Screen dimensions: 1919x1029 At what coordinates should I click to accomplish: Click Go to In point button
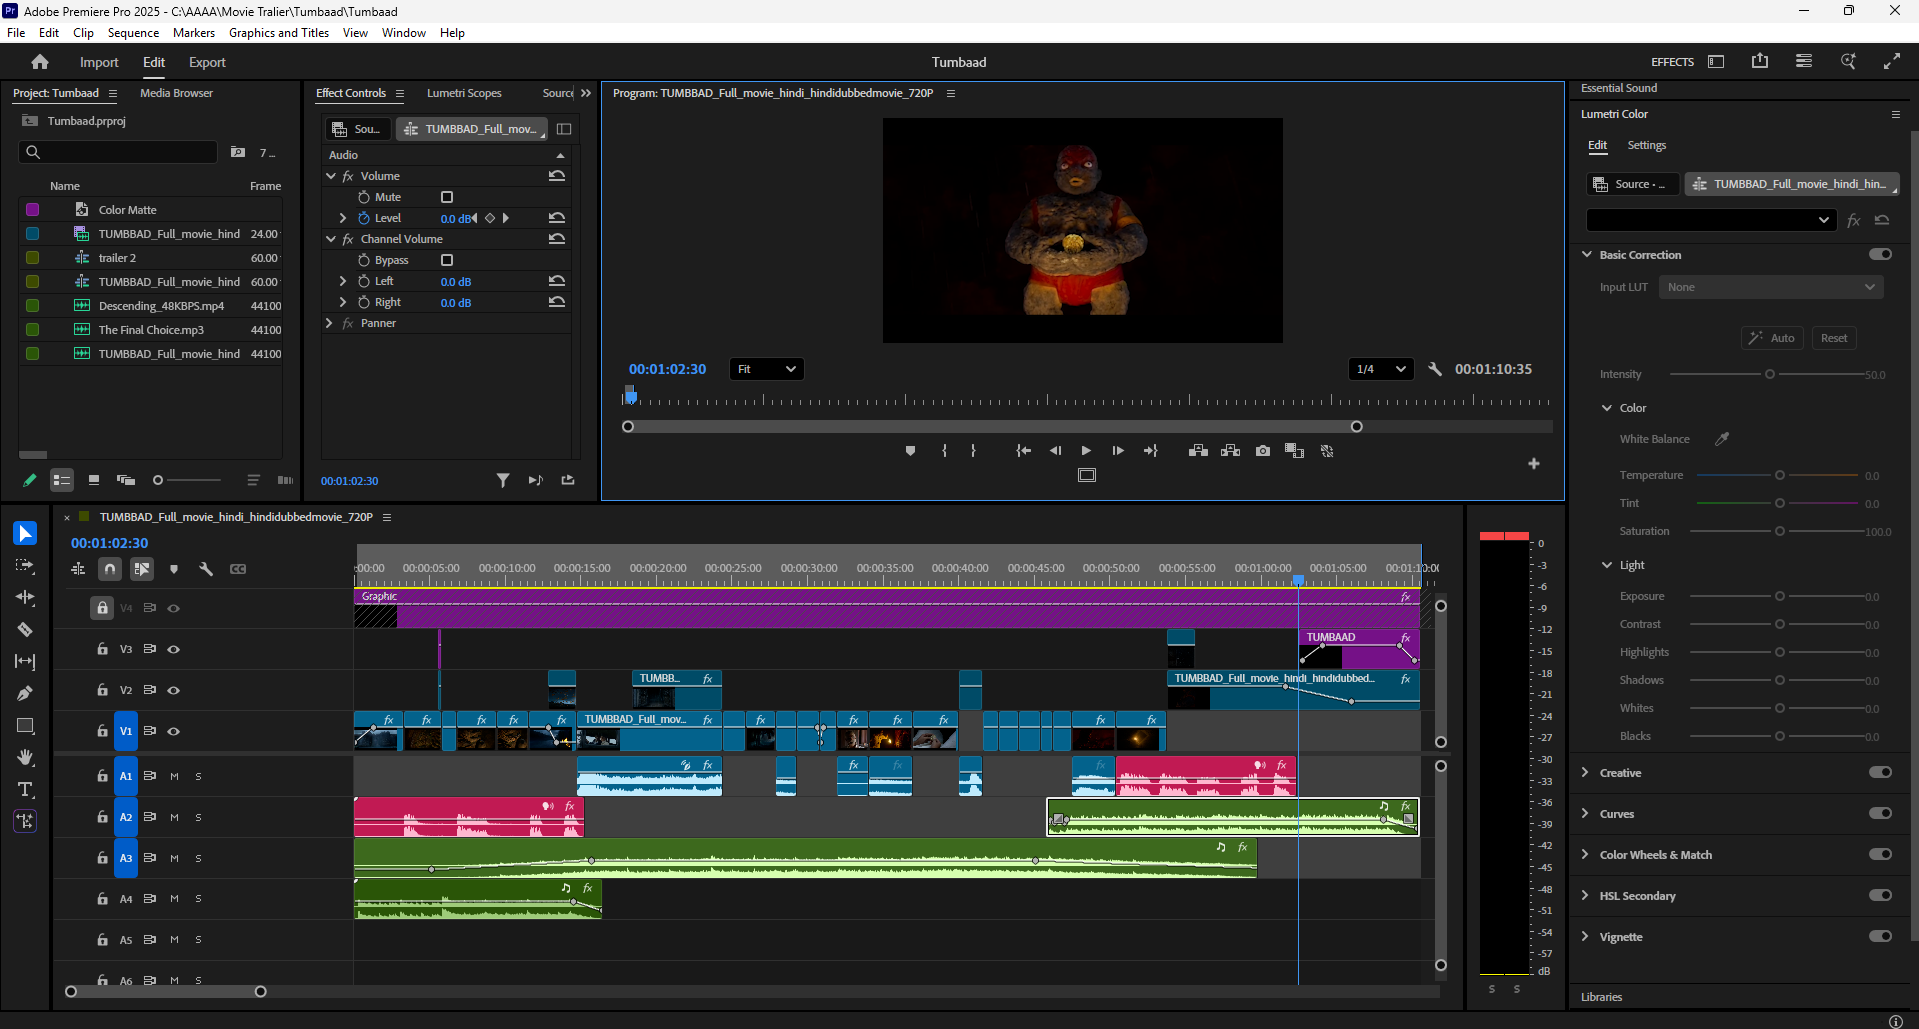pyautogui.click(x=1023, y=451)
